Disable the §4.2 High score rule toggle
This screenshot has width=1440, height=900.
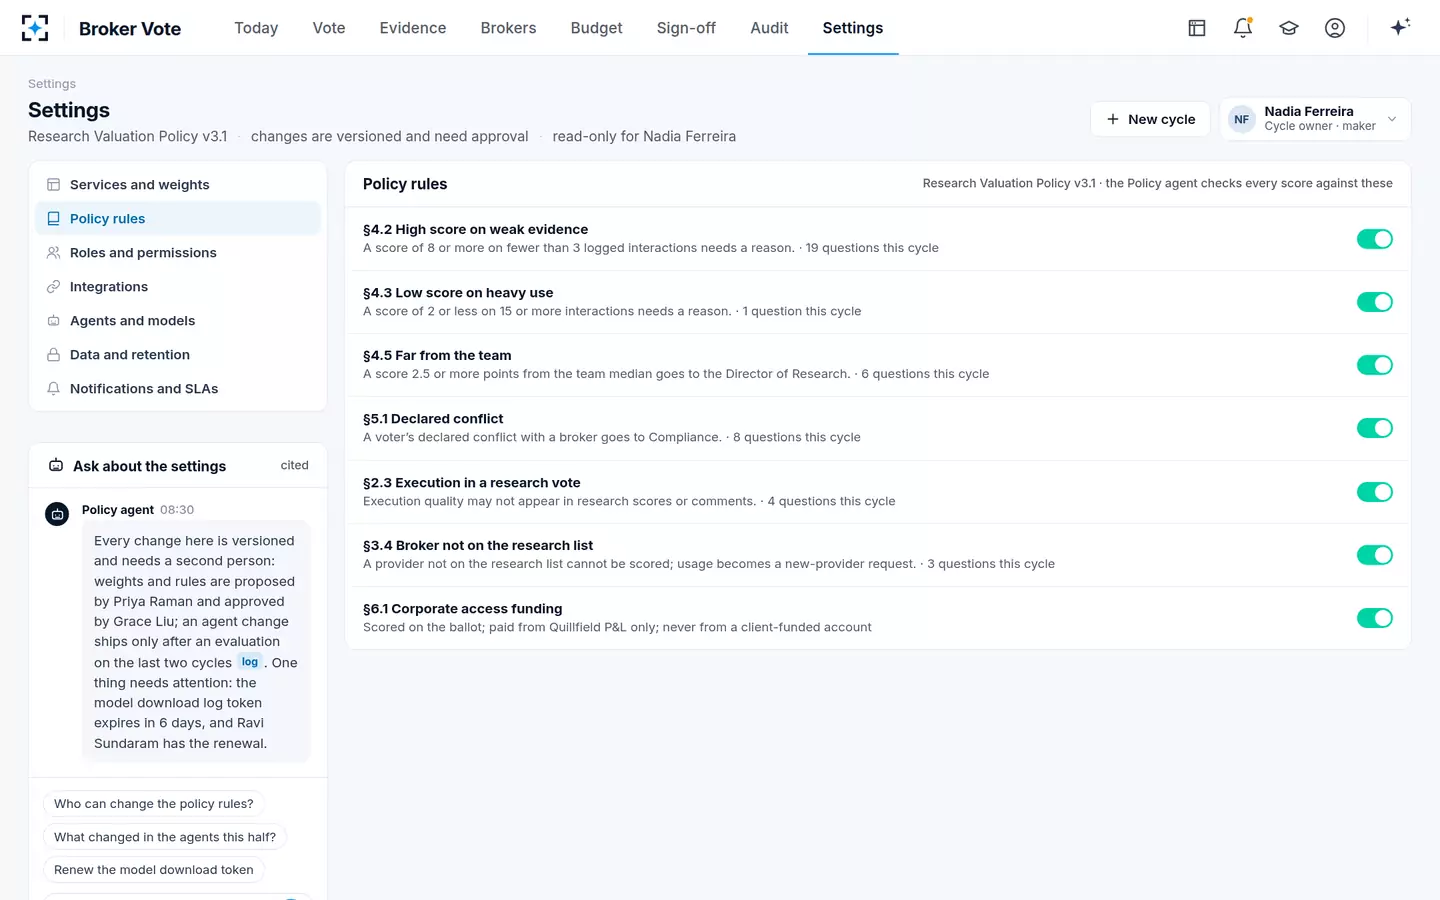[x=1374, y=239]
